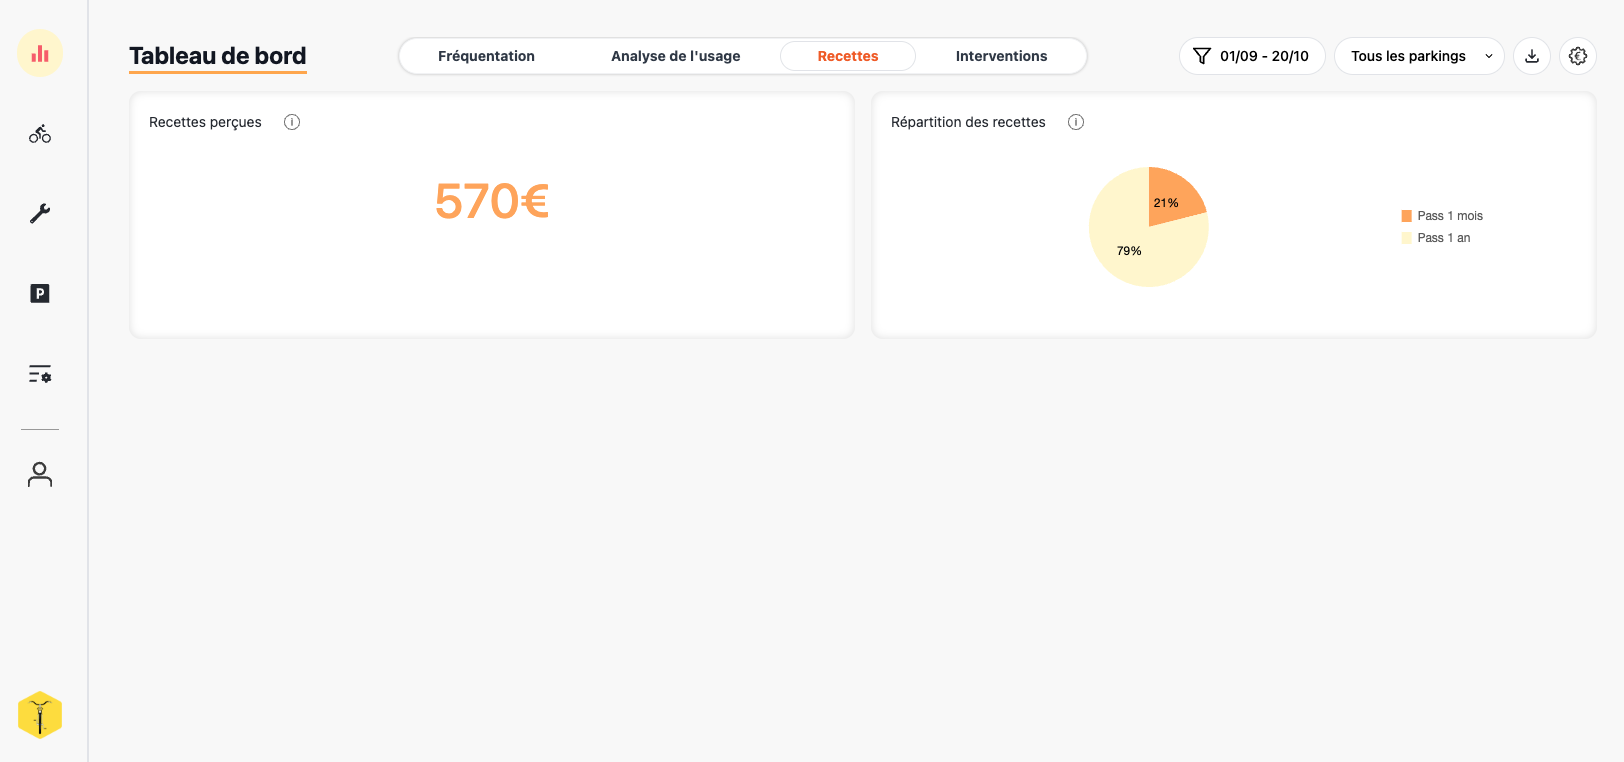The image size is (1624, 762).
Task: Select the Interventions tab
Action: 1001,56
